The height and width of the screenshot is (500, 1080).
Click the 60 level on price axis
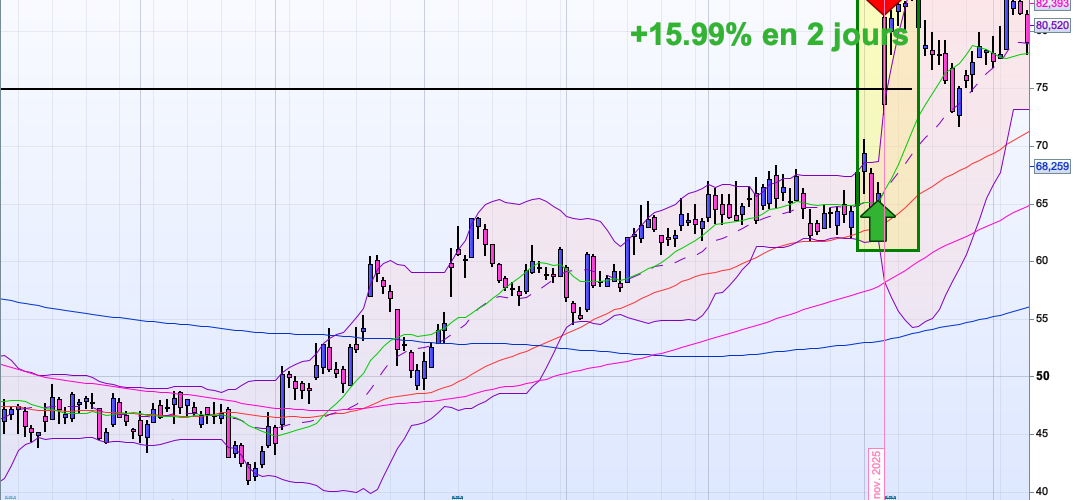(x=1041, y=261)
